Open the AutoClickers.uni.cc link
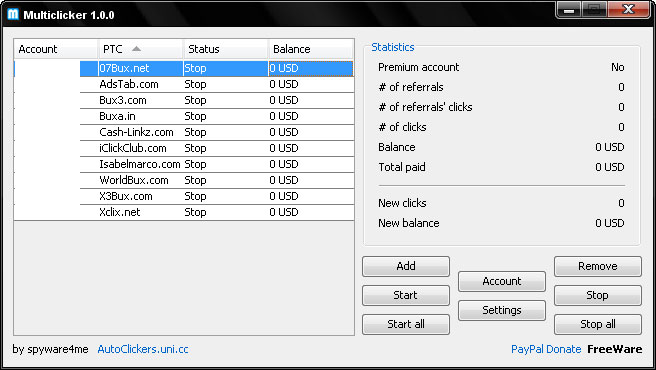This screenshot has height=370, width=656. 143,349
